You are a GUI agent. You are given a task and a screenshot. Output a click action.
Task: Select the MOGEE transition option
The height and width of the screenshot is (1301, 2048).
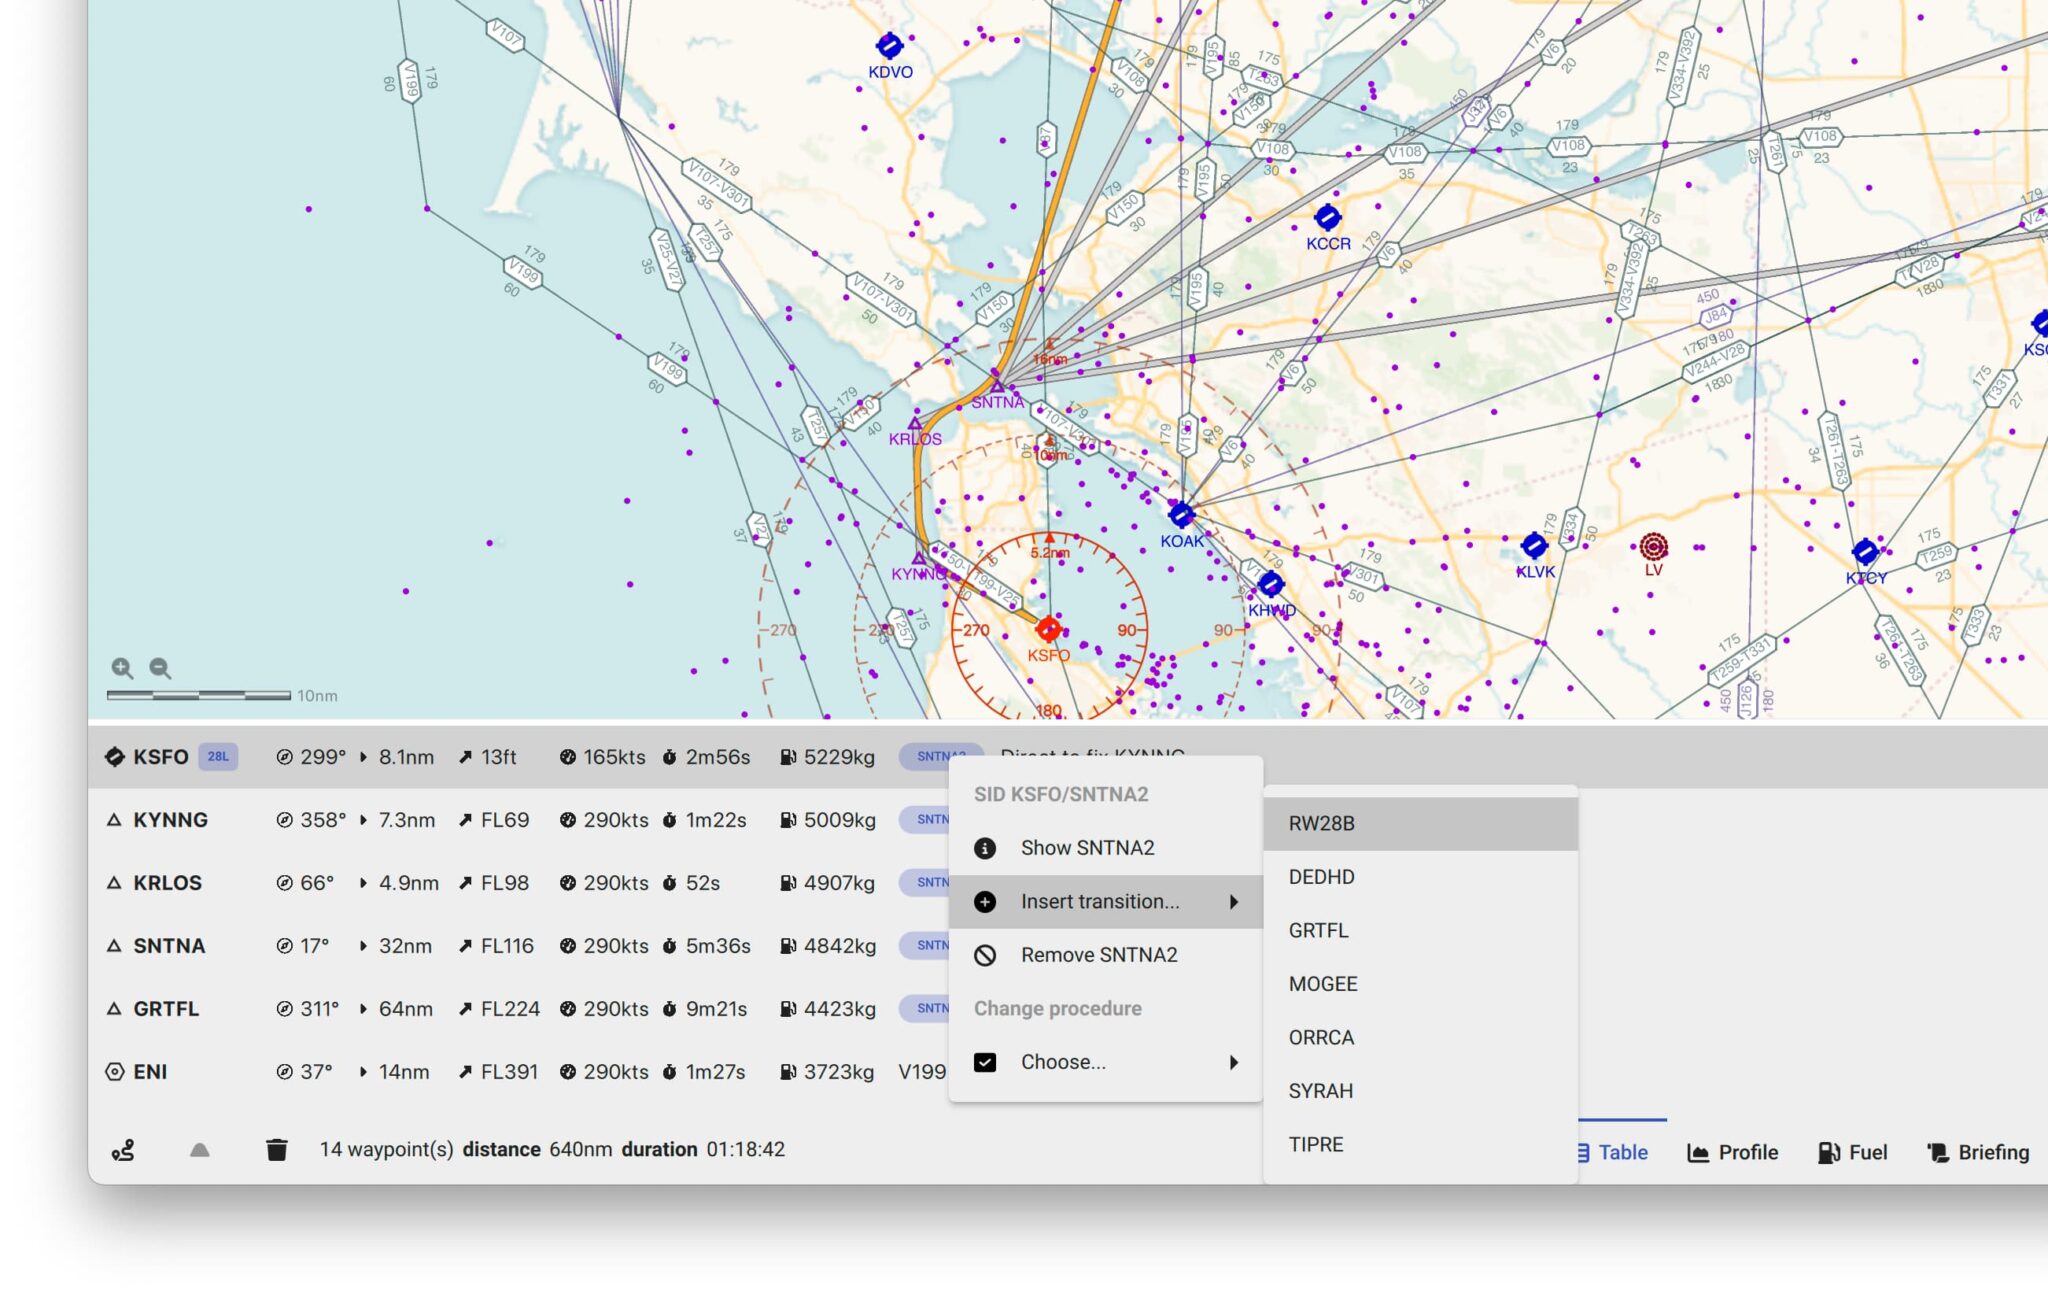click(x=1324, y=984)
